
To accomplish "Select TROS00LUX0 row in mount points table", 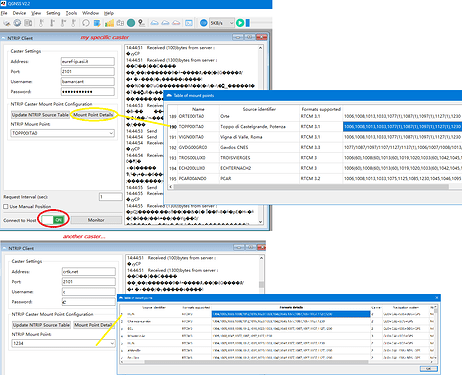I will click(x=315, y=158).
